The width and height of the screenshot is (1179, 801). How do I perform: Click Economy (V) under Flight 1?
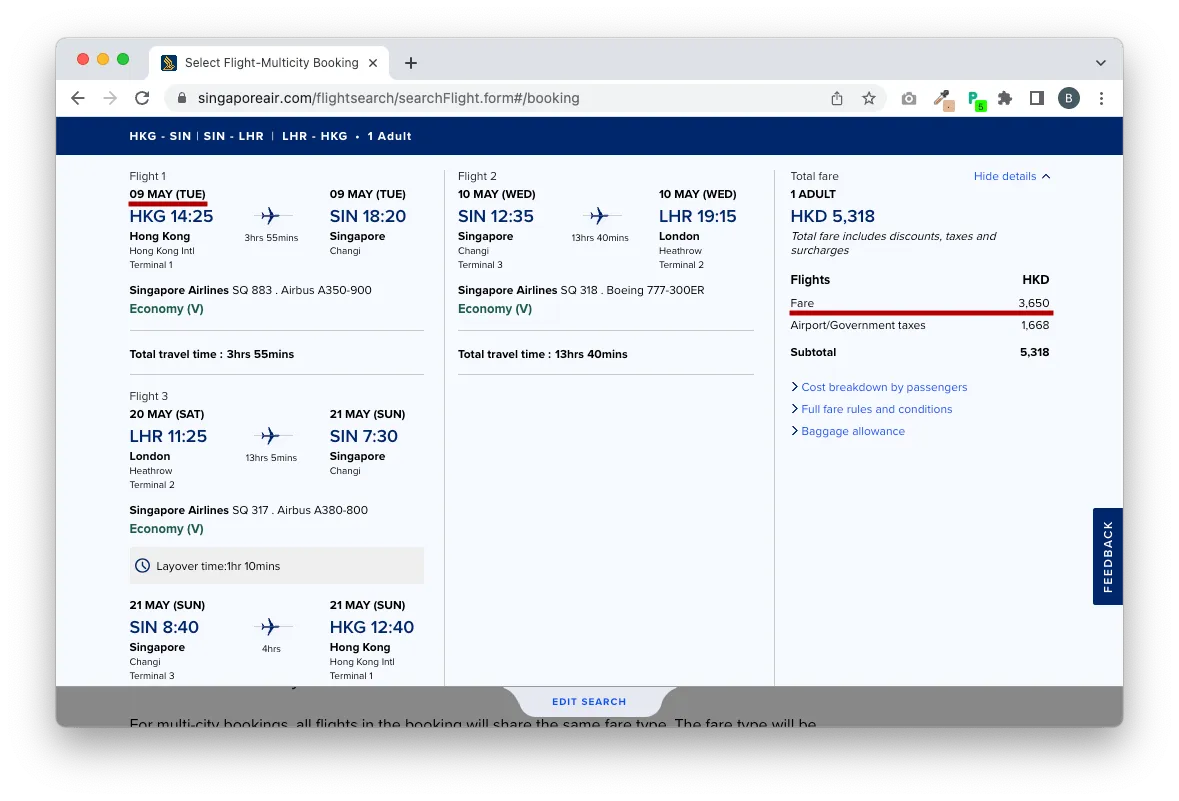(x=166, y=308)
